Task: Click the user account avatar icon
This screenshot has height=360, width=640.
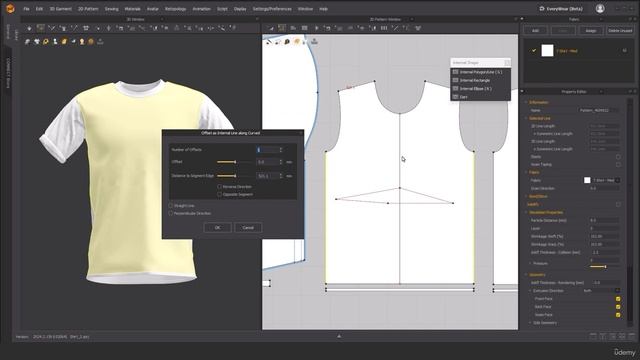Action: [600, 9]
